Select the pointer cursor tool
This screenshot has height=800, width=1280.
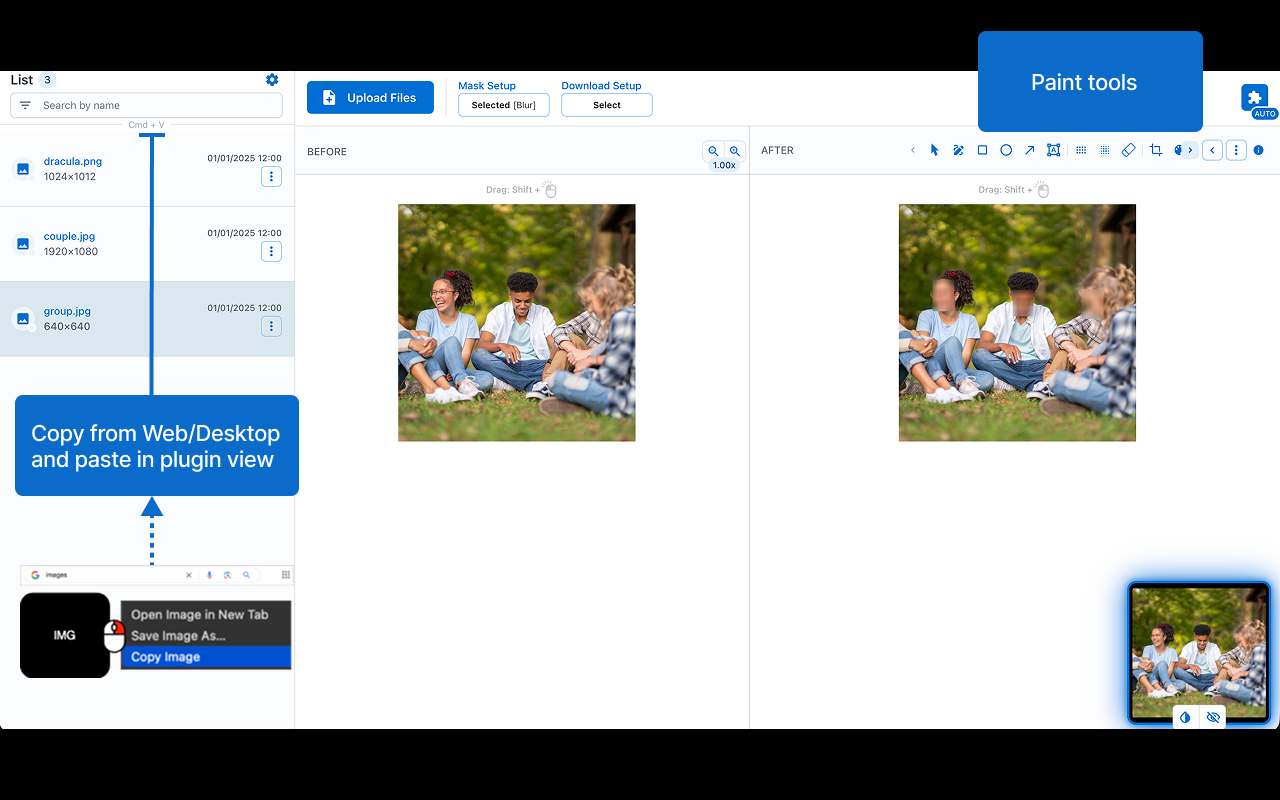coord(935,150)
